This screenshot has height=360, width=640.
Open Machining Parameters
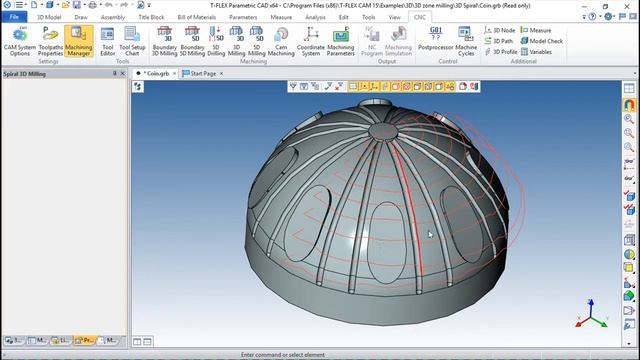coord(340,41)
